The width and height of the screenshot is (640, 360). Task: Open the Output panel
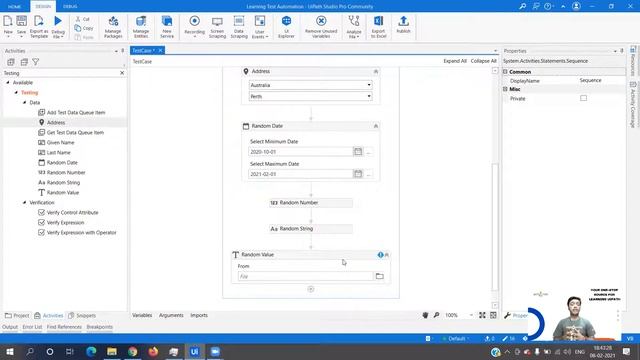[x=10, y=327]
